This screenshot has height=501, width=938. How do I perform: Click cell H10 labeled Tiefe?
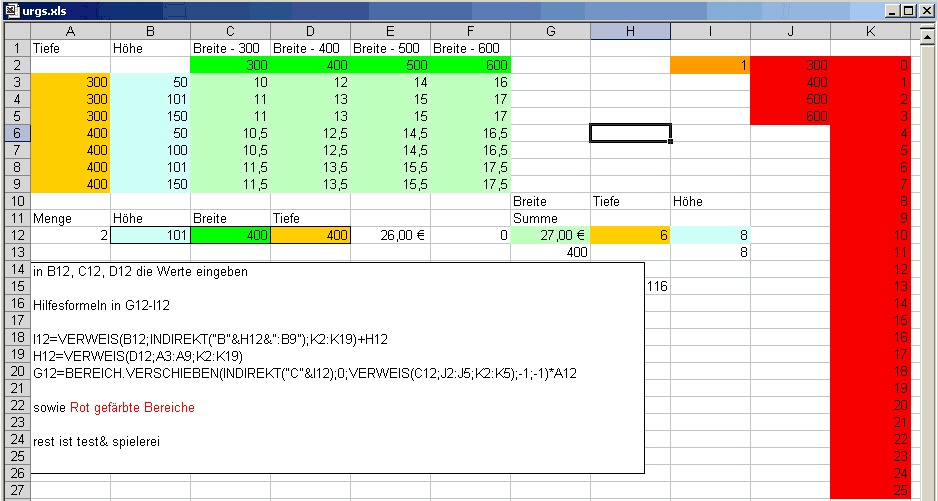[631, 202]
